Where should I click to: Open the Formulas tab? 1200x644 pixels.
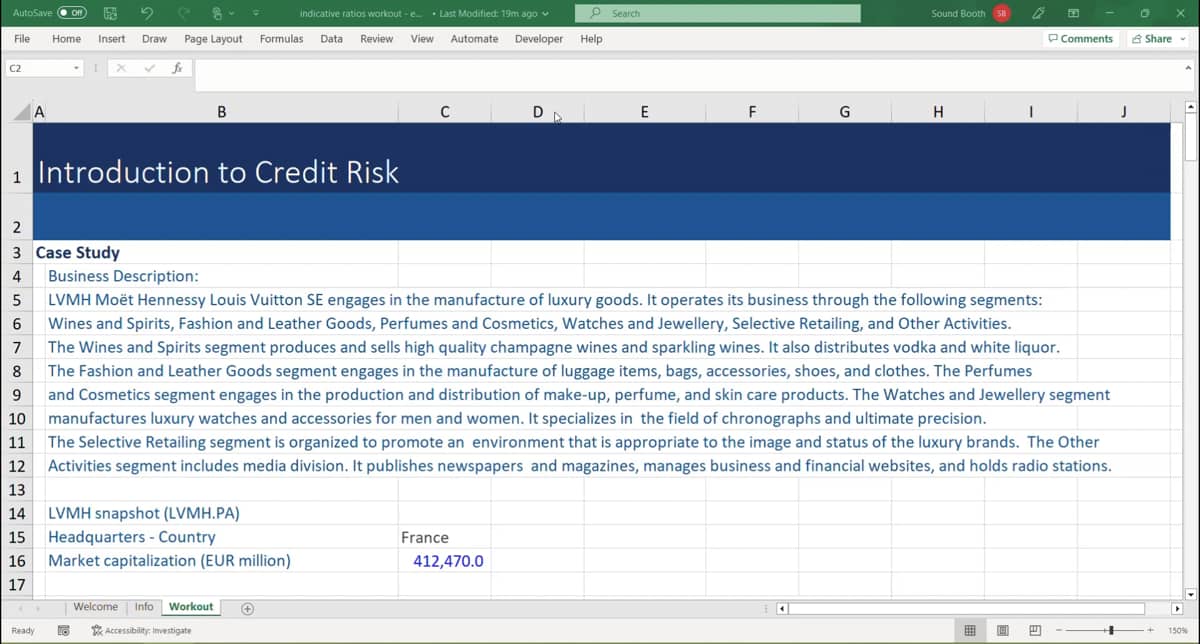(282, 39)
